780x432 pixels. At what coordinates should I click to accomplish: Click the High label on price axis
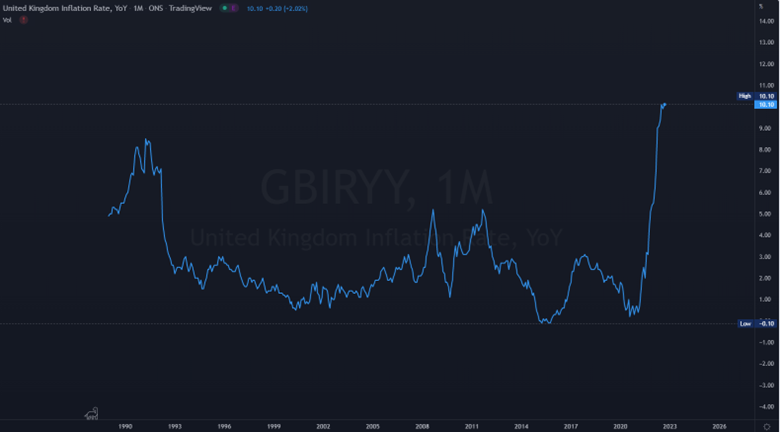[745, 96]
